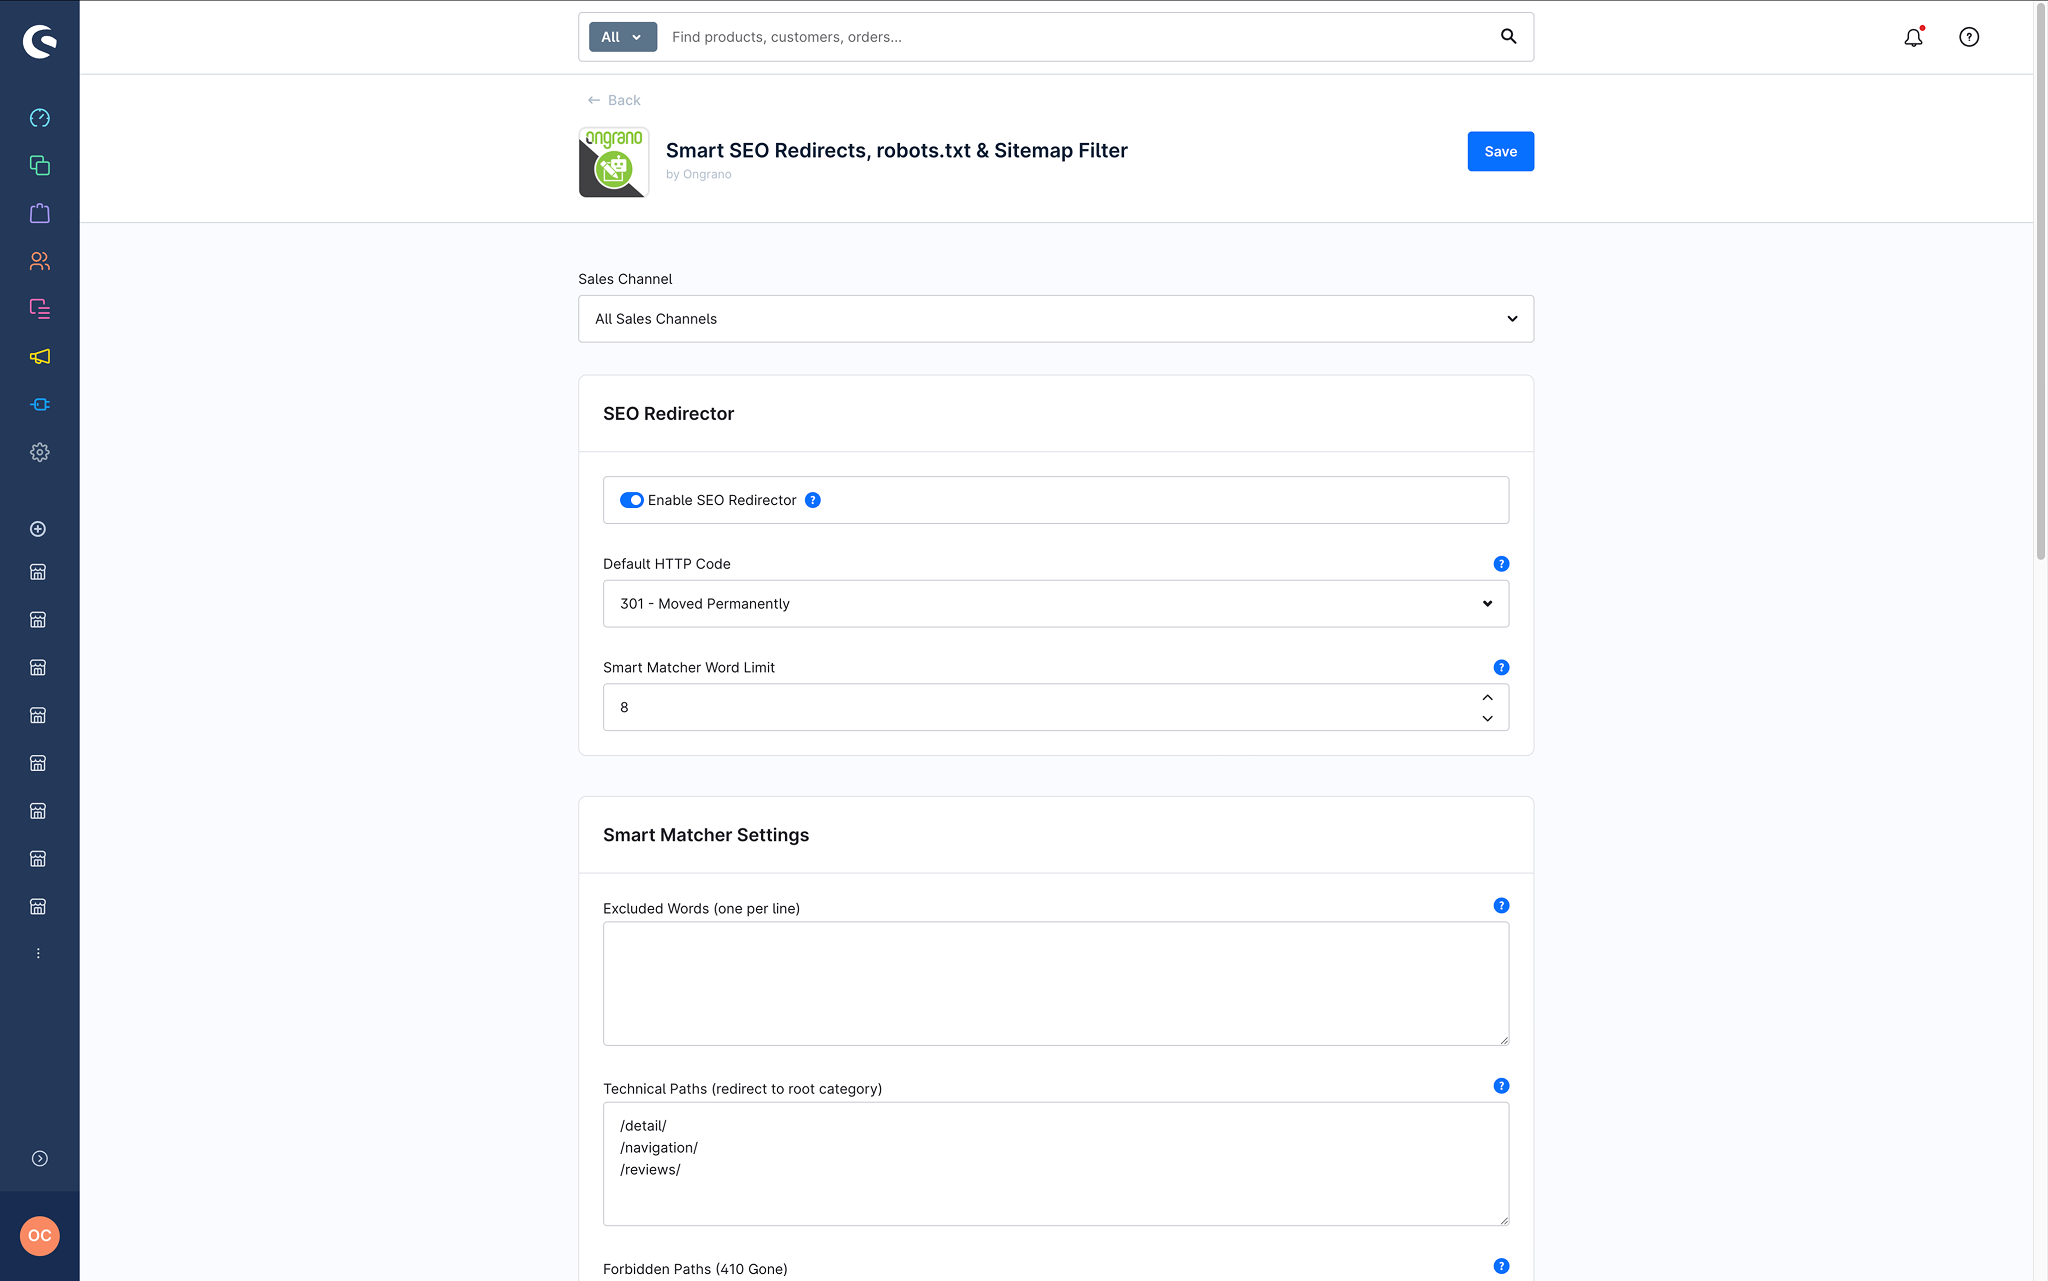Click the by Ongrano manufacturer text
This screenshot has height=1281, width=2048.
coord(698,174)
